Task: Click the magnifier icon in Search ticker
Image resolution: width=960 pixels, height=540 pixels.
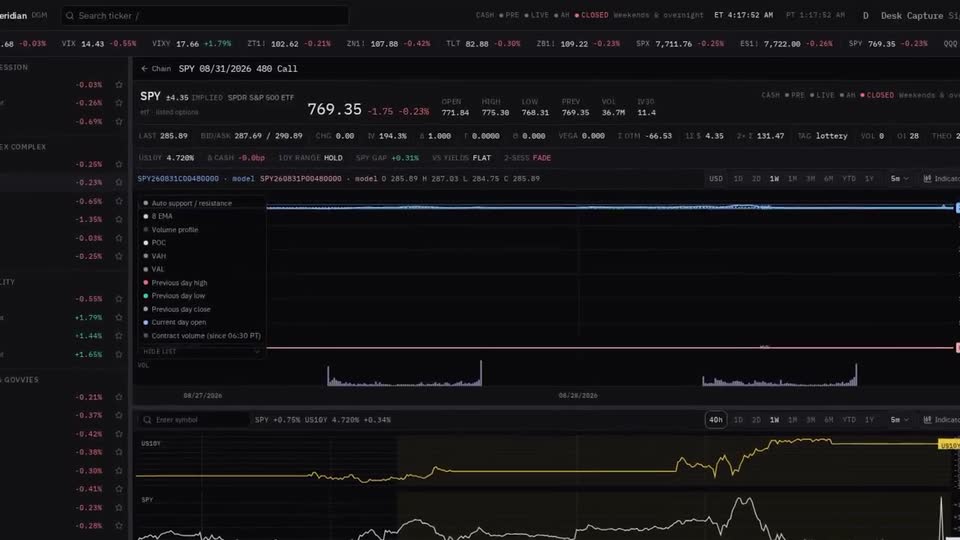Action: coord(70,15)
